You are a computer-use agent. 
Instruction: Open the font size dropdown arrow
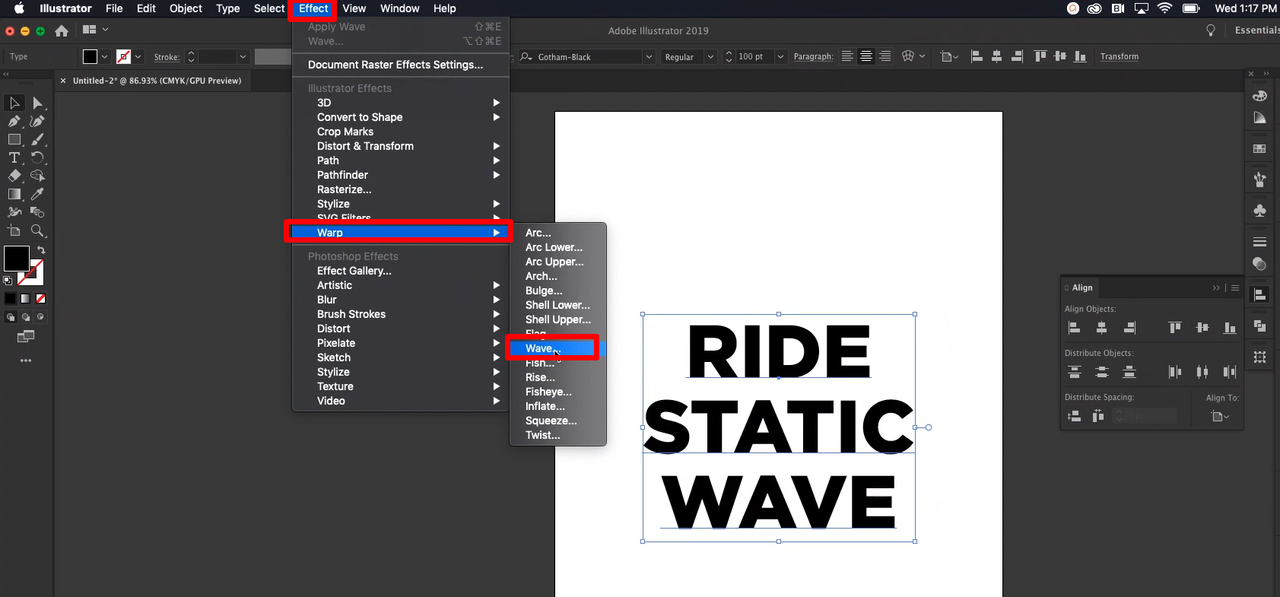pos(781,57)
